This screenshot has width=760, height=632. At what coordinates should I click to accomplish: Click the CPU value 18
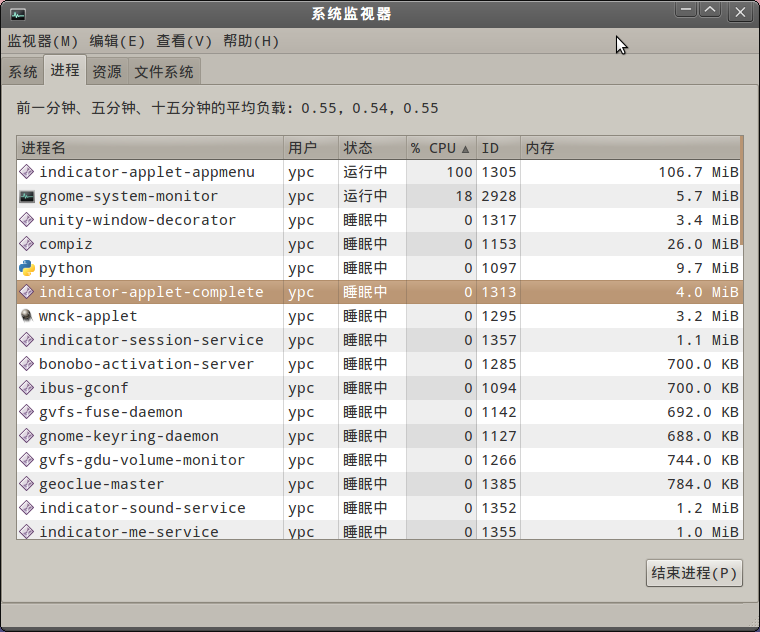click(464, 196)
